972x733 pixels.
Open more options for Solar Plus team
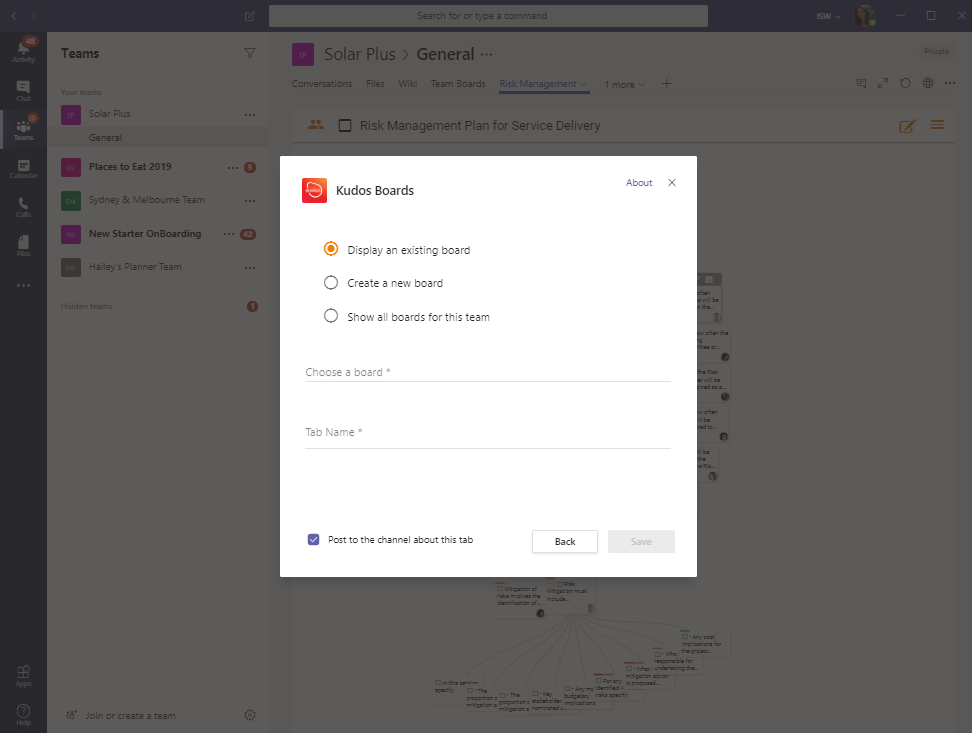[x=250, y=115]
